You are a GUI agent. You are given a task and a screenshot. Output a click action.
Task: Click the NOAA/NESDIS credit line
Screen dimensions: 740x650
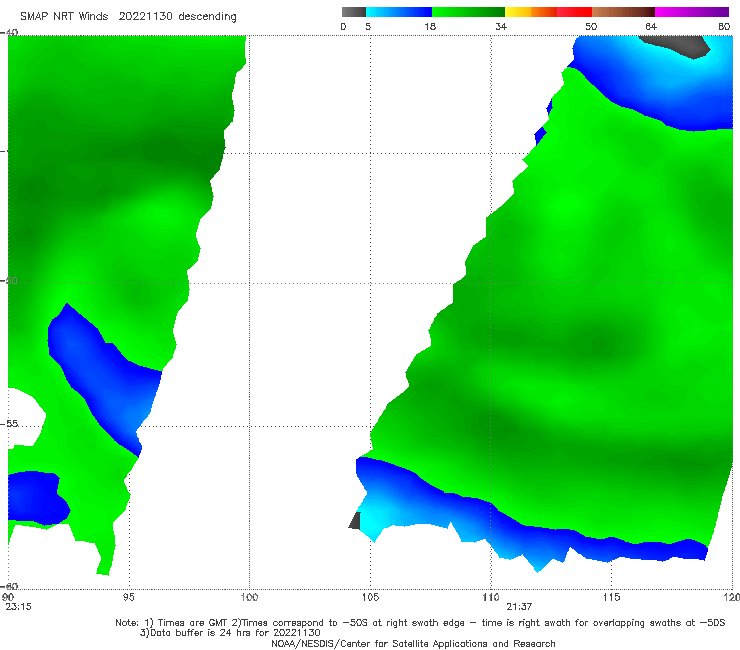pyautogui.click(x=413, y=644)
